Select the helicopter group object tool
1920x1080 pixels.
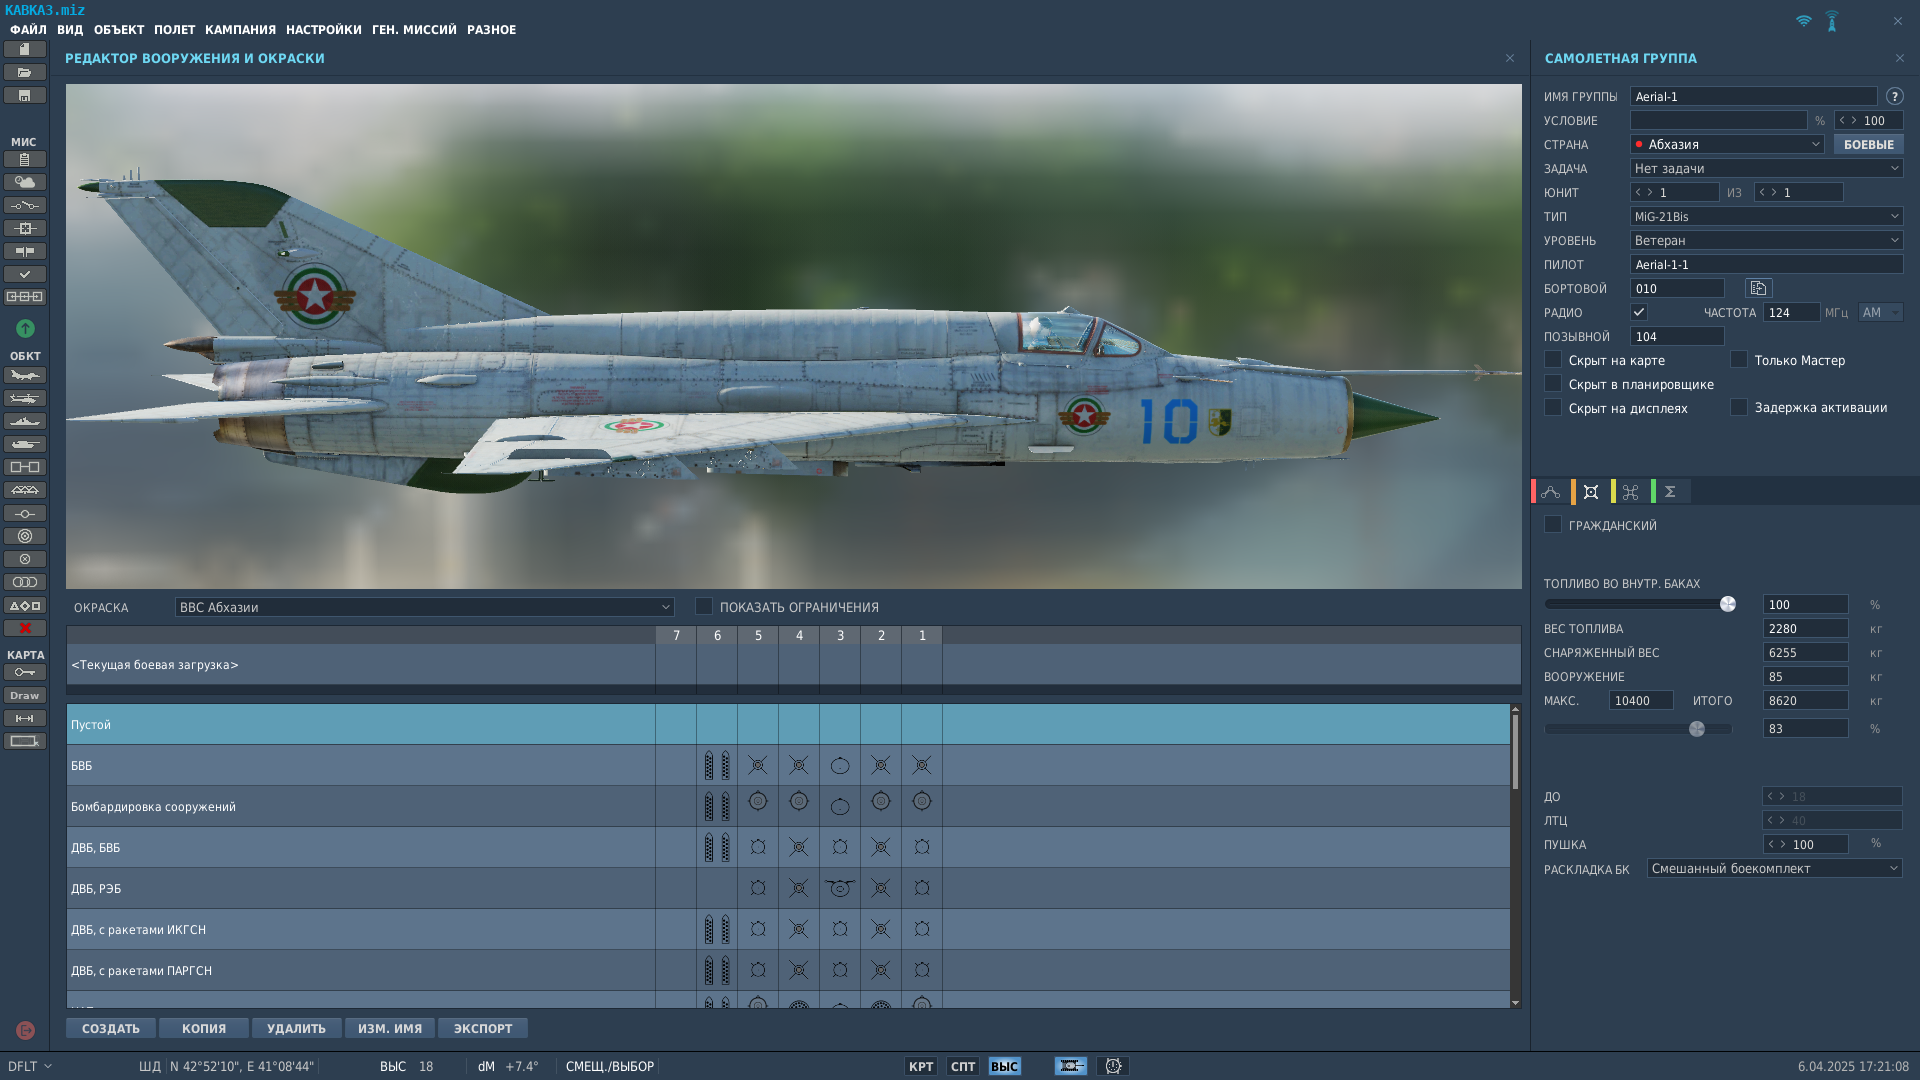pos(25,398)
